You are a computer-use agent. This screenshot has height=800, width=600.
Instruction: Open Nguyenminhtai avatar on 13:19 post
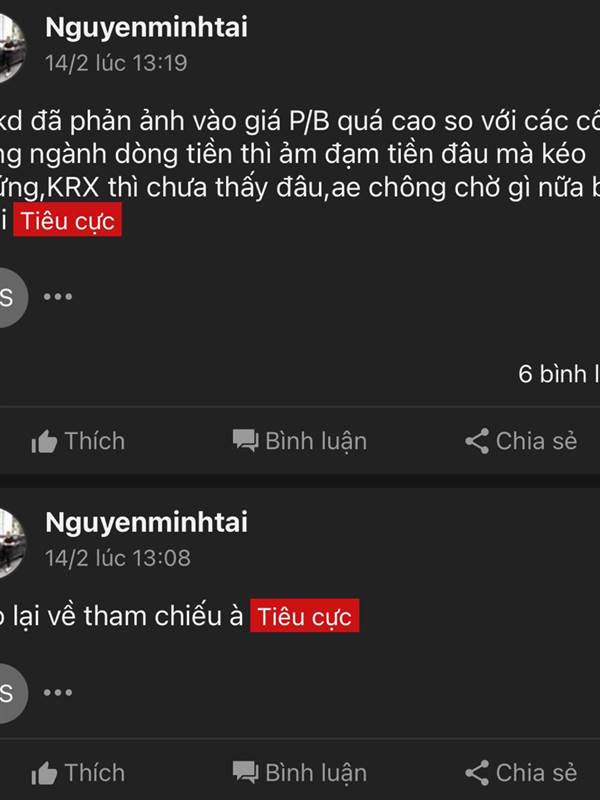11,47
